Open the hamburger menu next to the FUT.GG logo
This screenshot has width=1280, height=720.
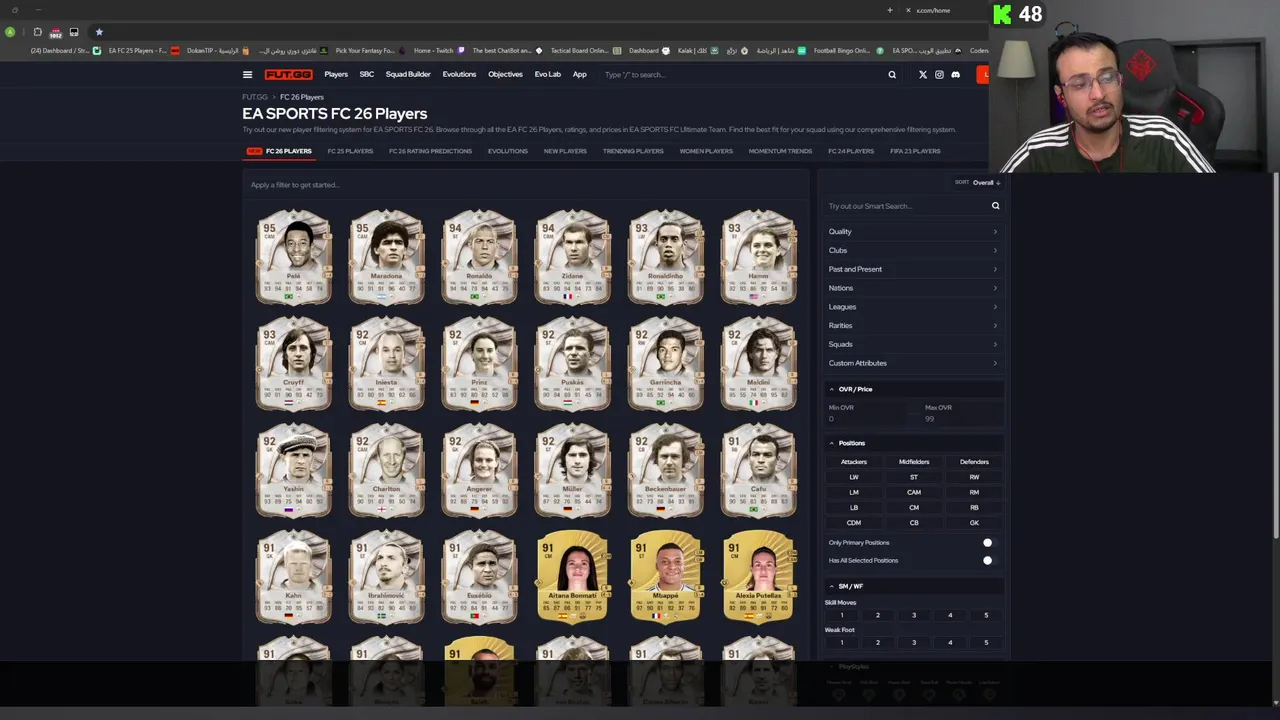point(247,74)
